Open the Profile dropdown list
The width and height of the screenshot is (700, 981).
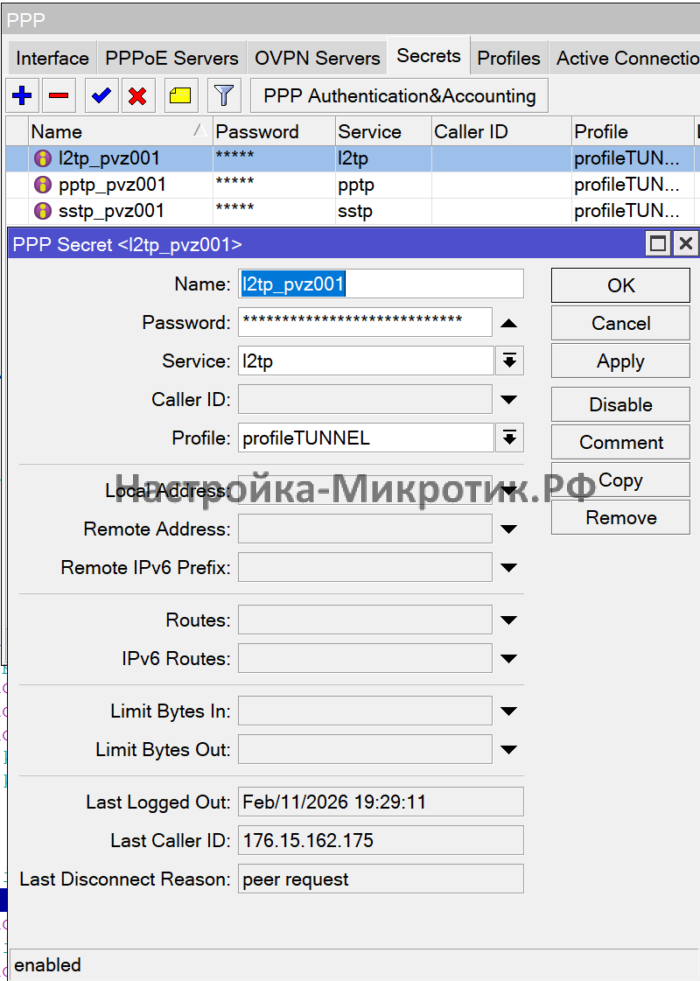(x=509, y=438)
